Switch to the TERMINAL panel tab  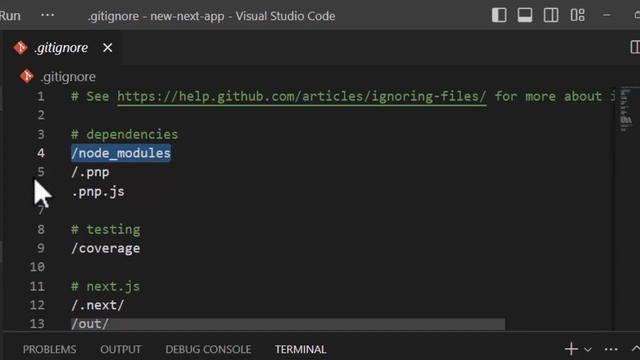pyautogui.click(x=300, y=349)
